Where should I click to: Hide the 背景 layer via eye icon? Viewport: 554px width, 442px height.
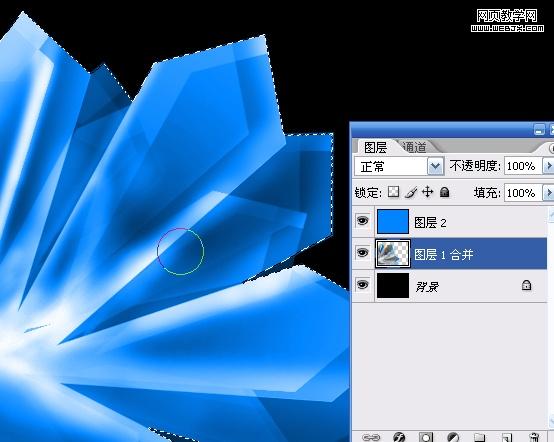click(362, 284)
